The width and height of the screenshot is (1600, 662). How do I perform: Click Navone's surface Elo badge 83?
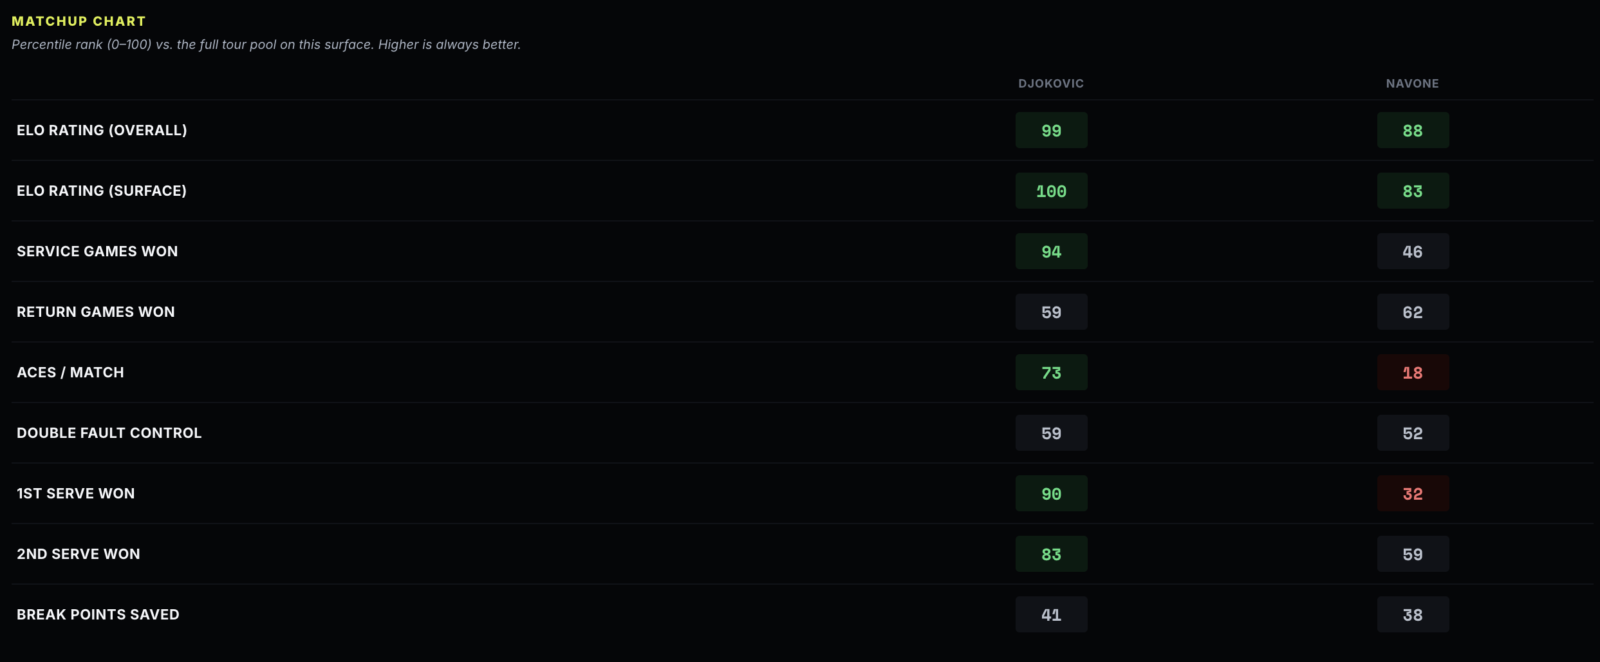pyautogui.click(x=1412, y=191)
